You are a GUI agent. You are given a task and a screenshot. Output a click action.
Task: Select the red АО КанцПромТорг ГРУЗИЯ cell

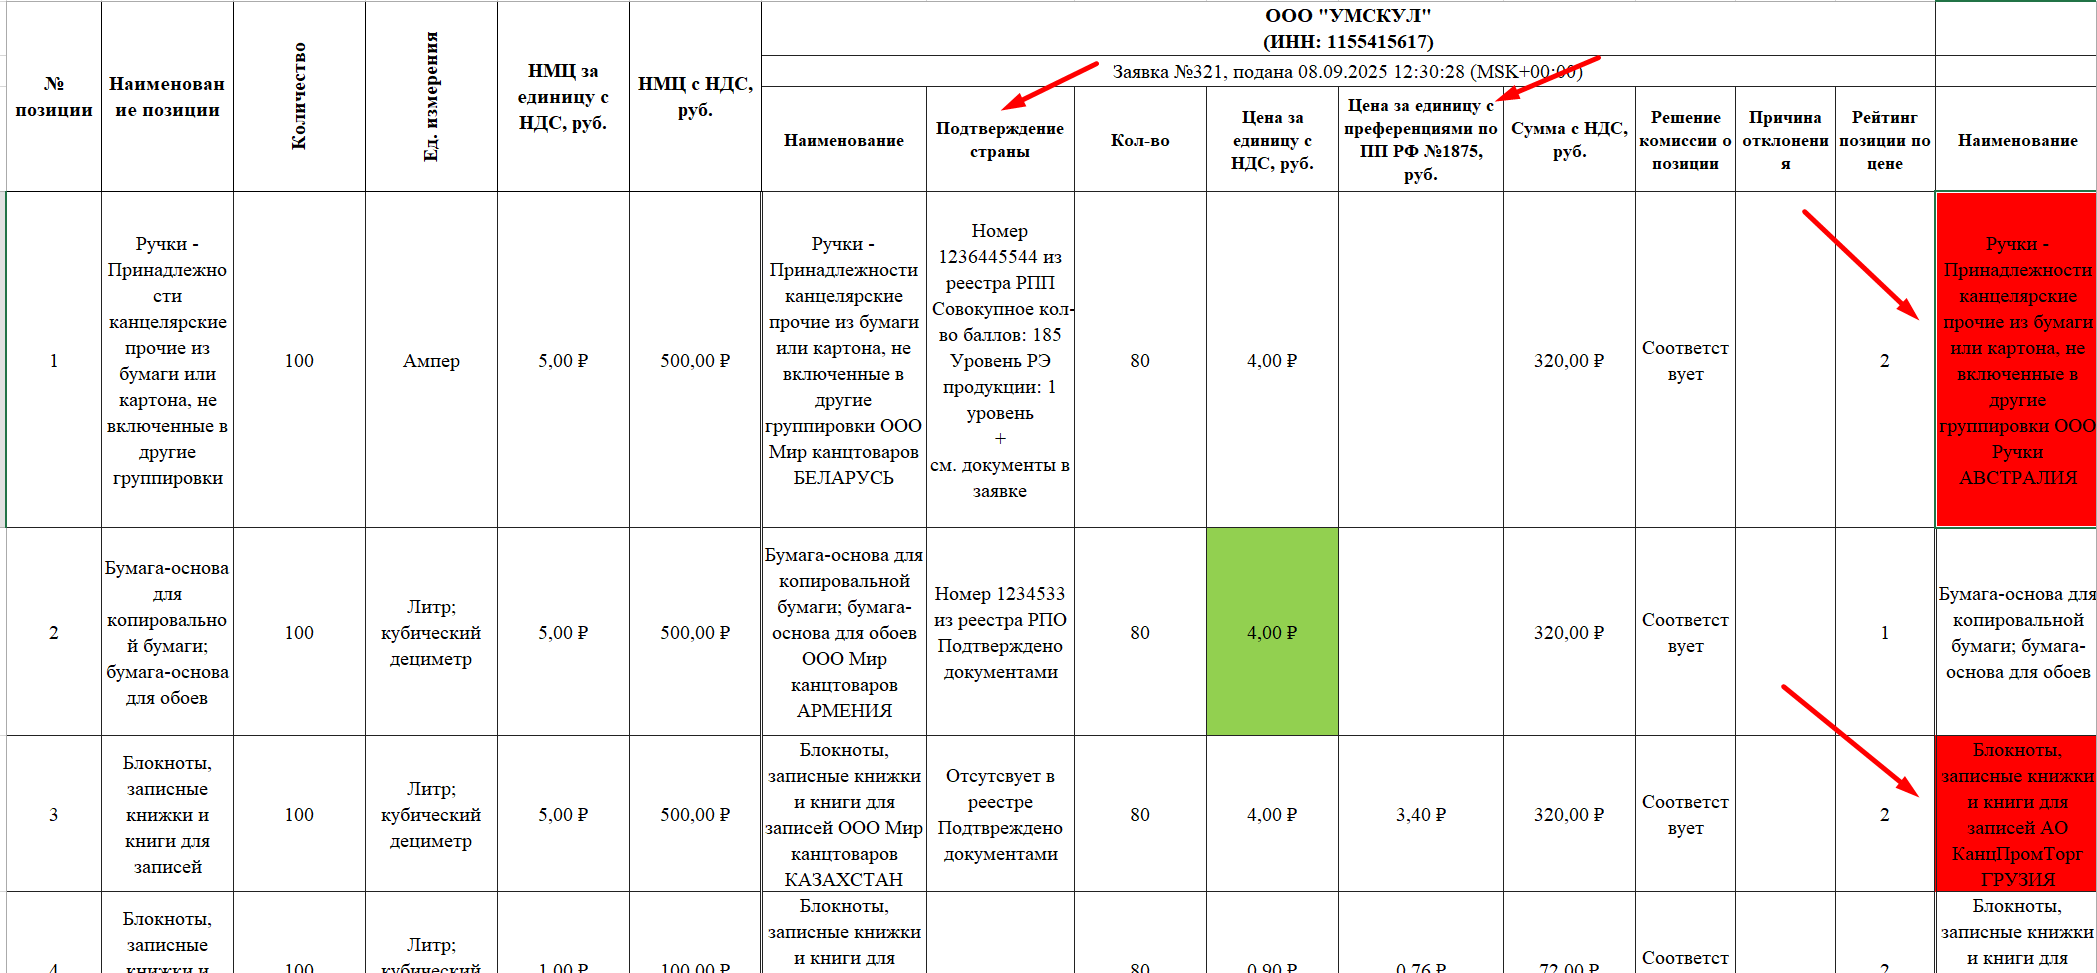[2016, 814]
